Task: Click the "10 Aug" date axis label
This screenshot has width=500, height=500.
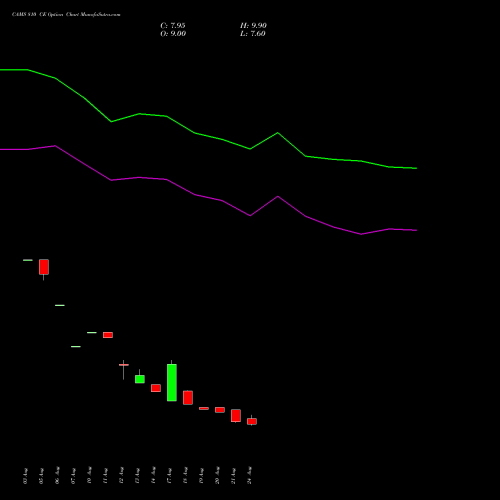Action: [89, 476]
